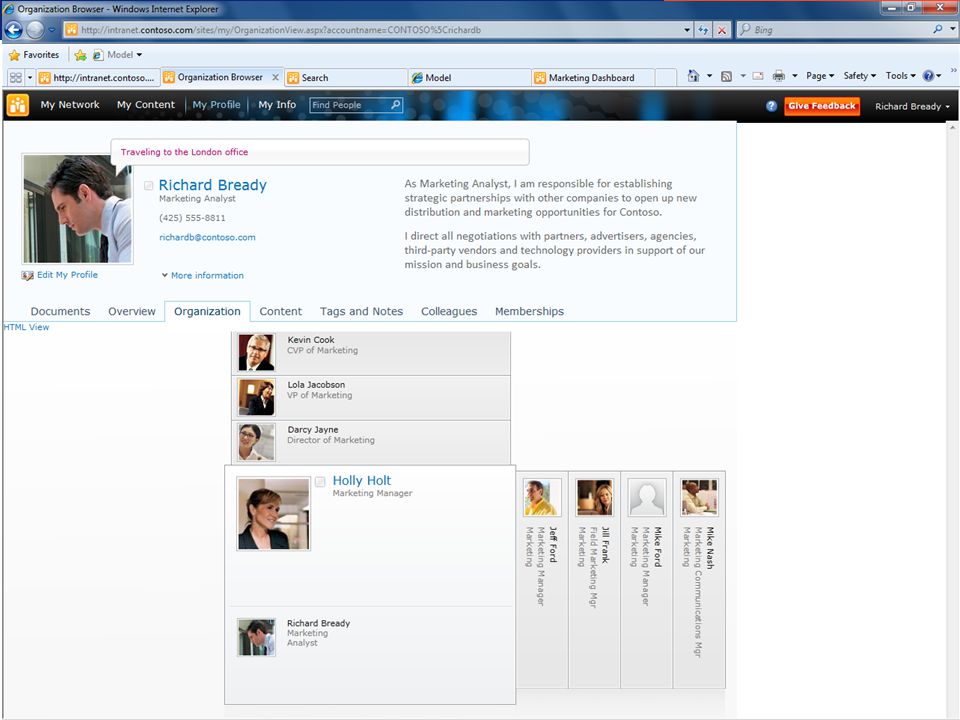The height and width of the screenshot is (720, 960).
Task: Open Kevin Cook's photo in org chart
Action: 256,353
